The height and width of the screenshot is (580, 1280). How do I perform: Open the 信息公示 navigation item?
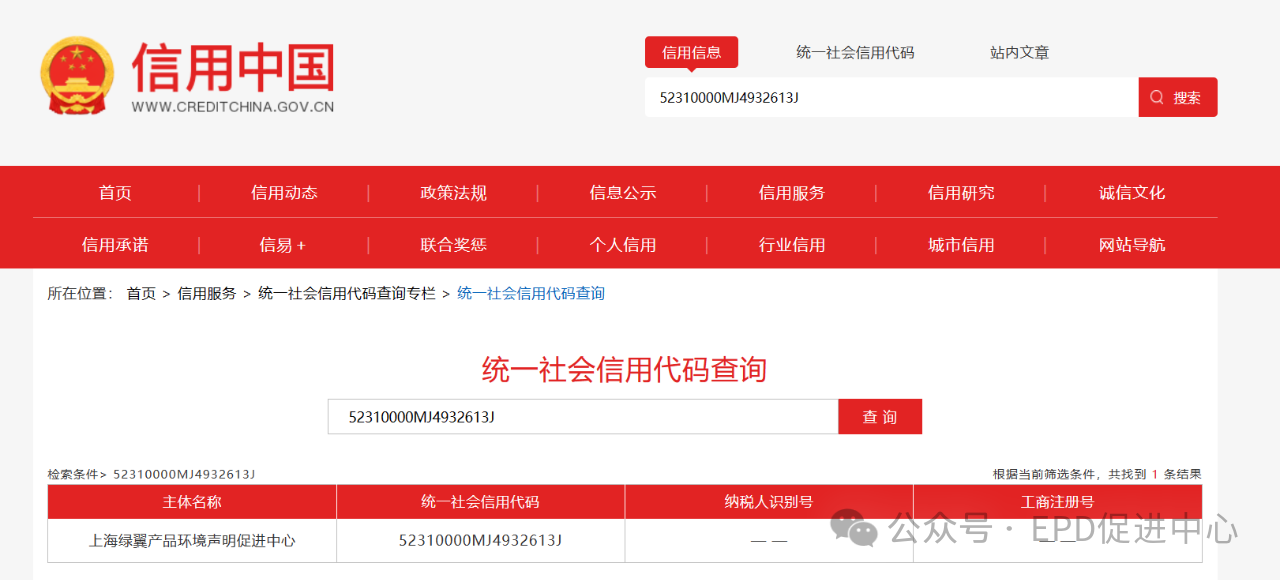pyautogui.click(x=623, y=193)
